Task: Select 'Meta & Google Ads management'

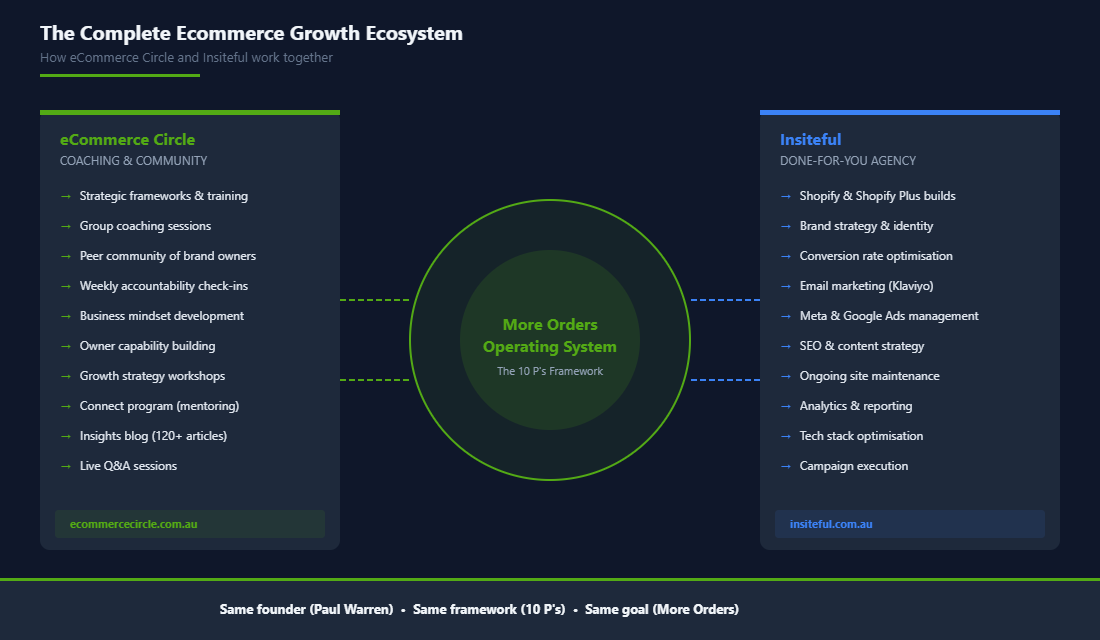Action: 889,316
